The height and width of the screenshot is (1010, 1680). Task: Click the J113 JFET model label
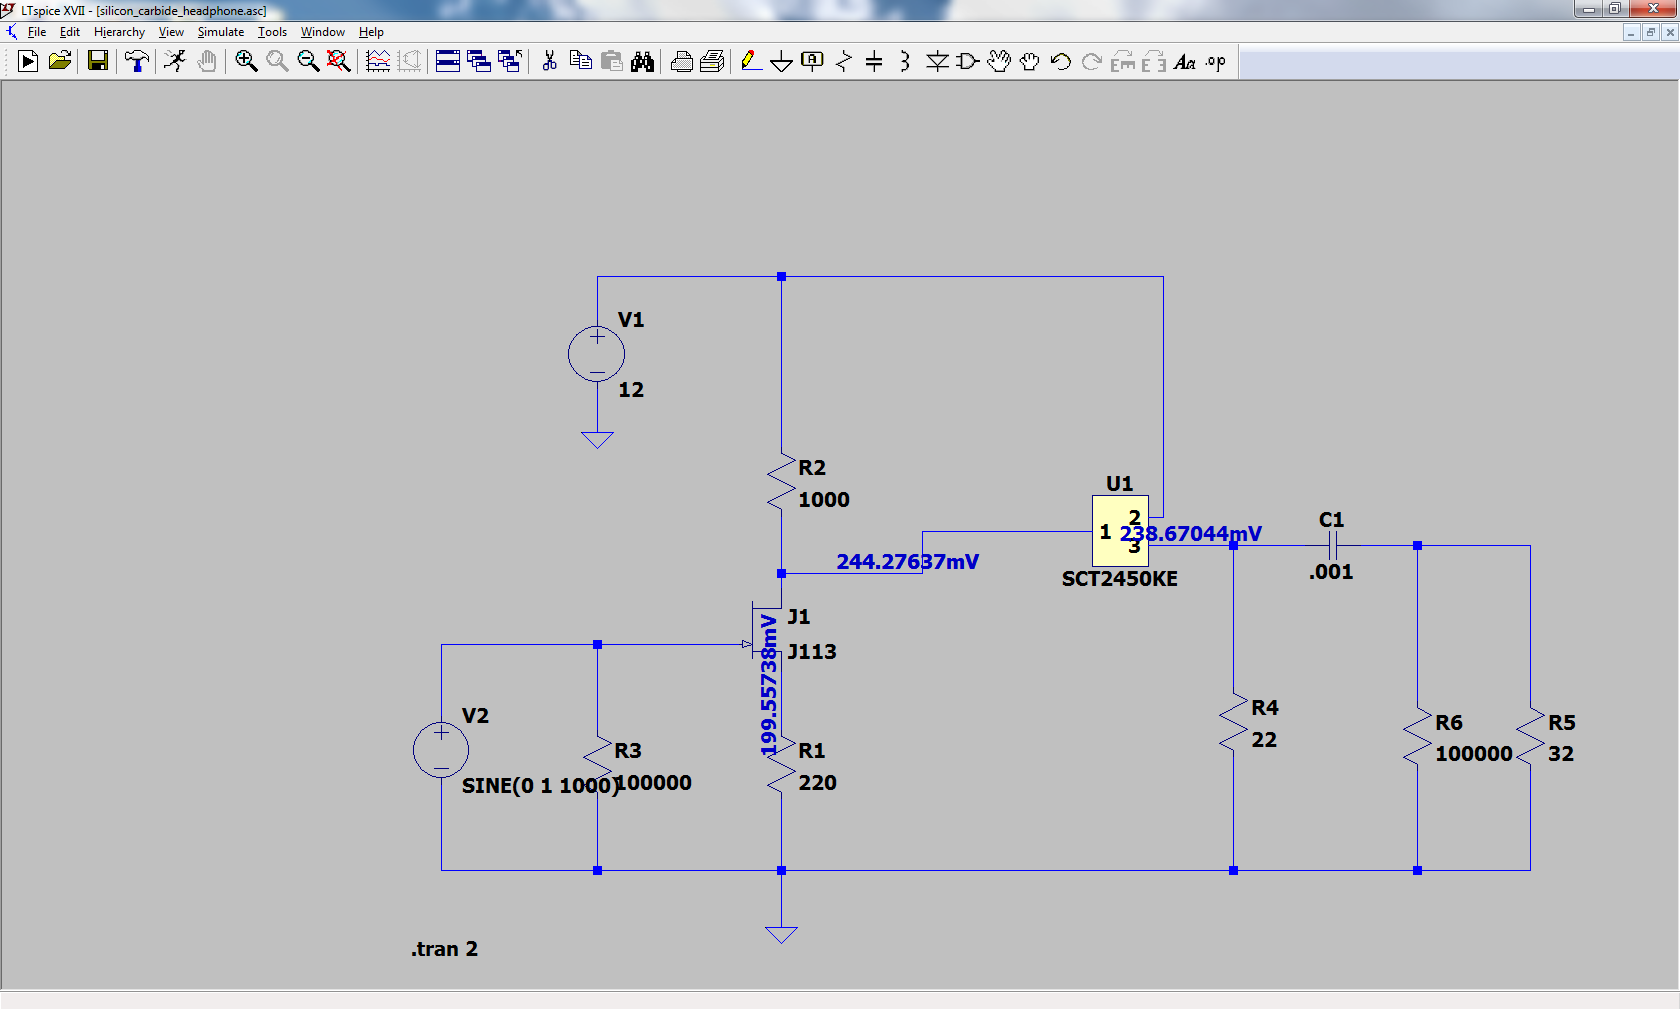(812, 652)
